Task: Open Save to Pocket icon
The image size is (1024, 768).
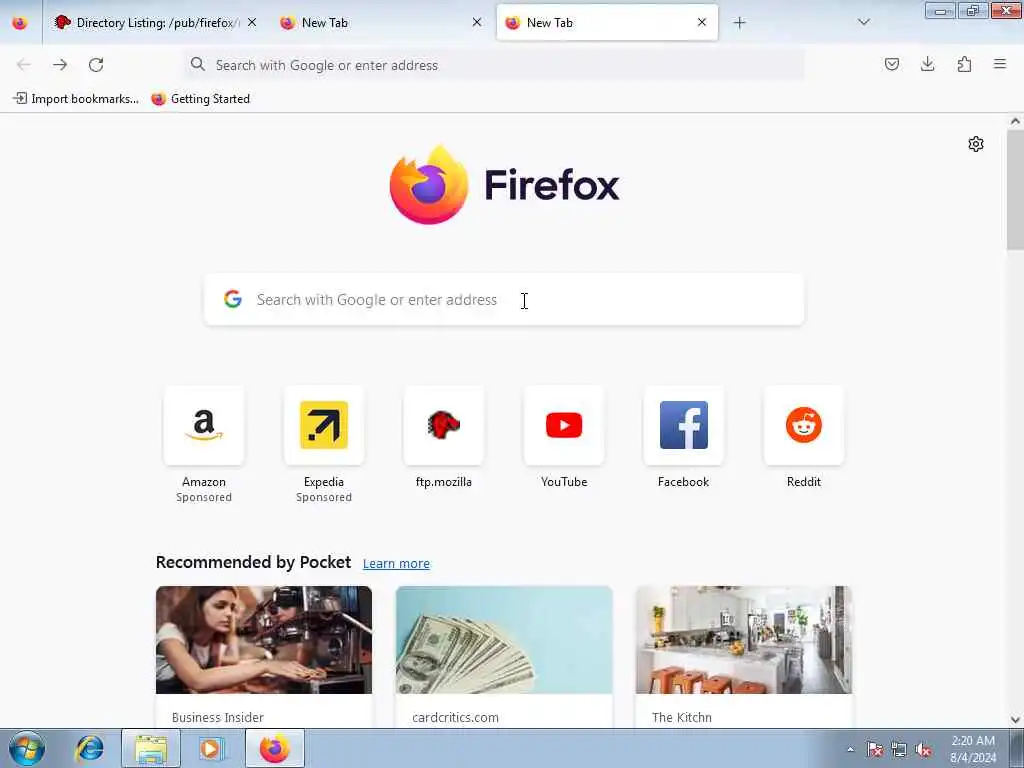Action: tap(891, 65)
